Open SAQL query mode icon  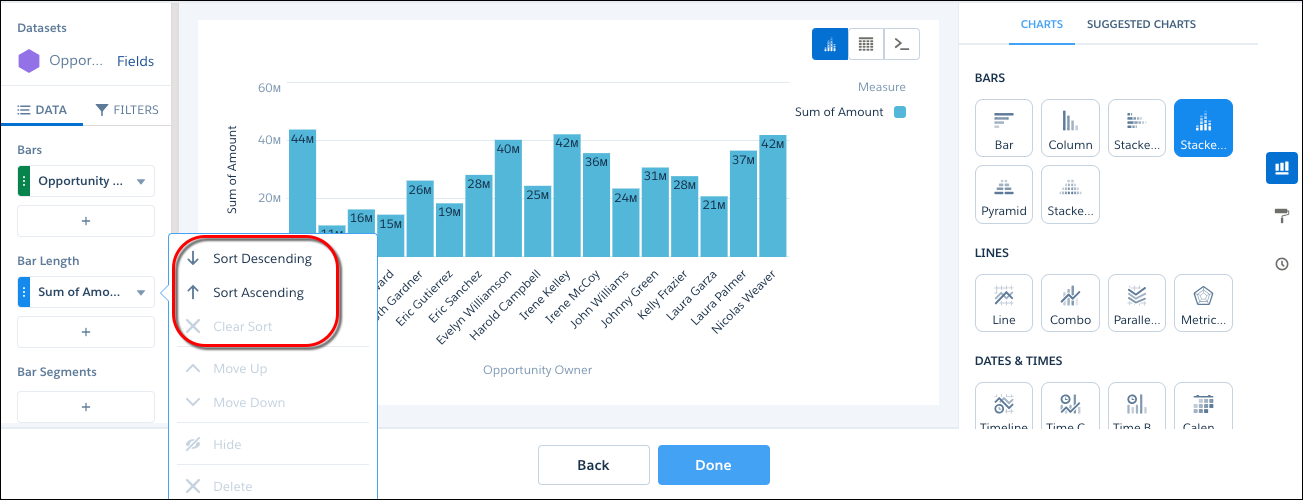tap(902, 44)
